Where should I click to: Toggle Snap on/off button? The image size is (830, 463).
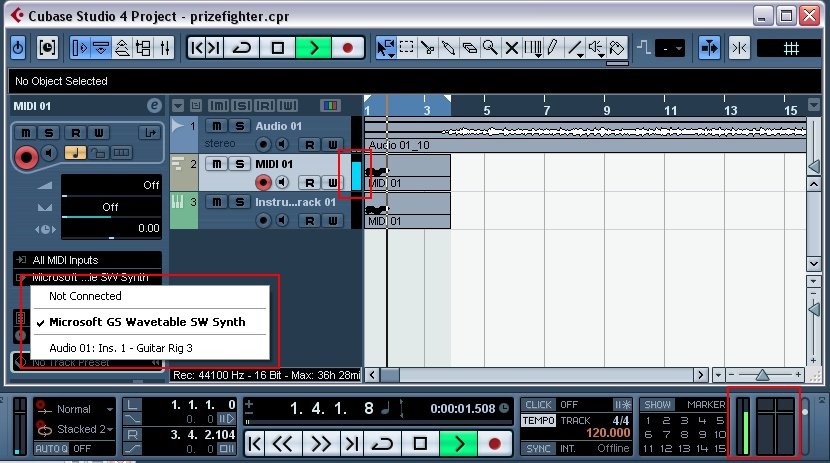pyautogui.click(x=739, y=48)
